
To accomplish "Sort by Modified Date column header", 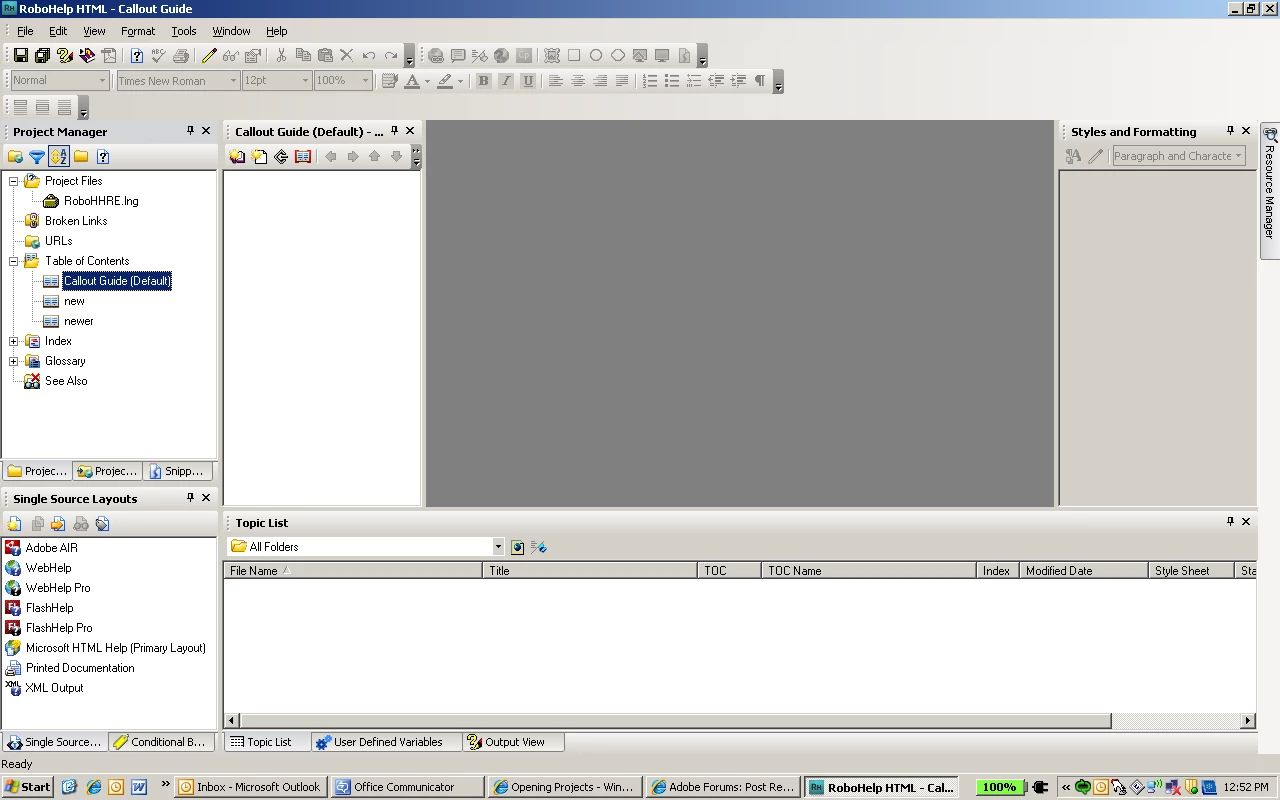I will pyautogui.click(x=1084, y=571).
